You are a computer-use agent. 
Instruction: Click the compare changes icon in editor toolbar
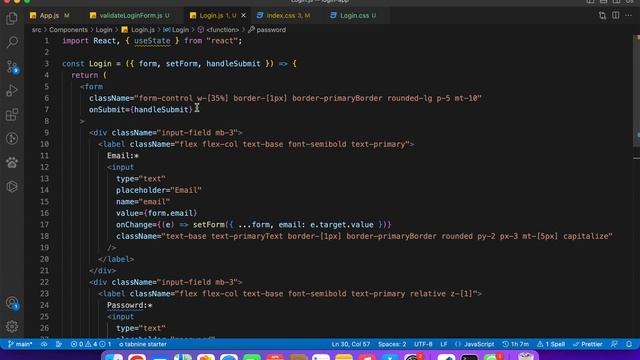point(602,16)
